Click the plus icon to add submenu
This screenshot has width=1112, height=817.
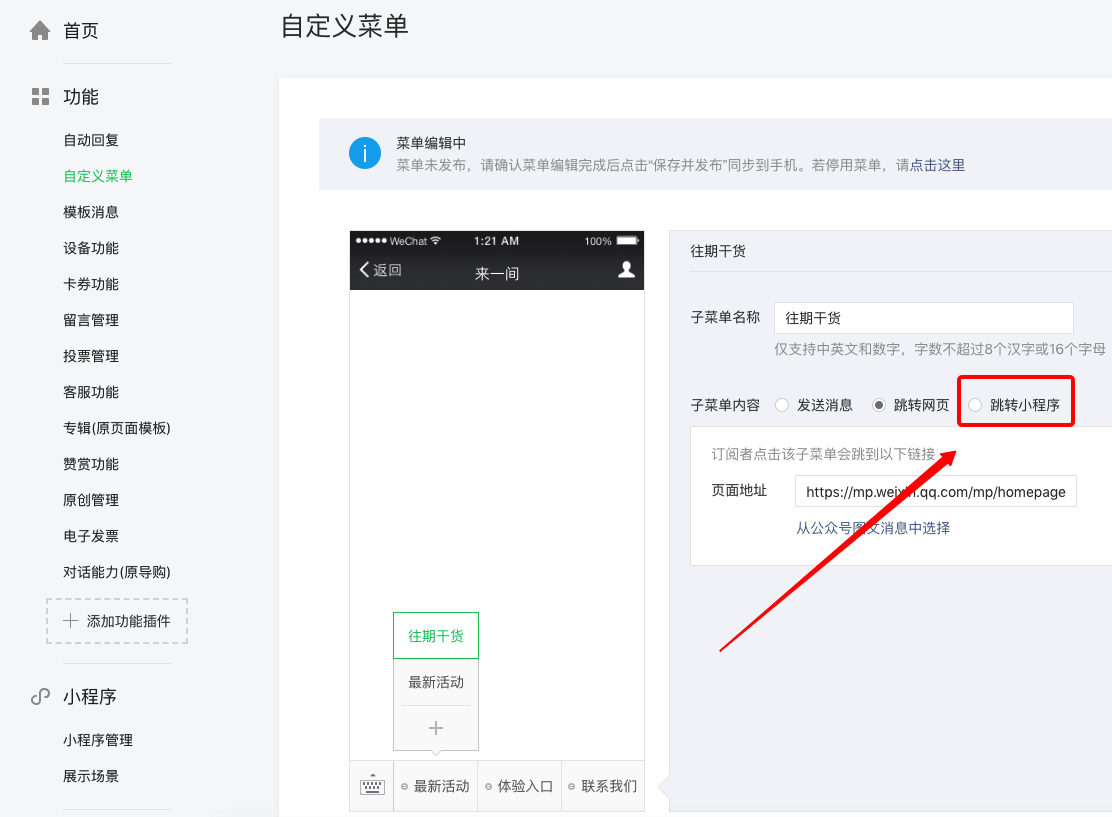[x=436, y=728]
